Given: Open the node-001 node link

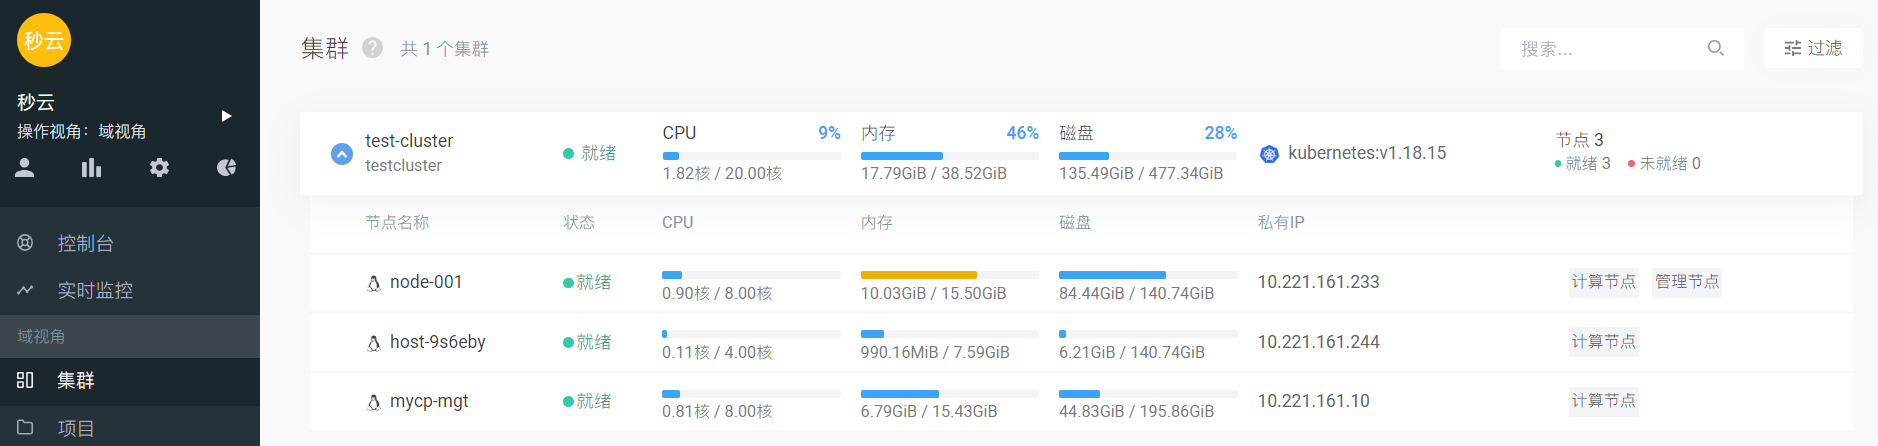Looking at the screenshot, I should [x=426, y=282].
